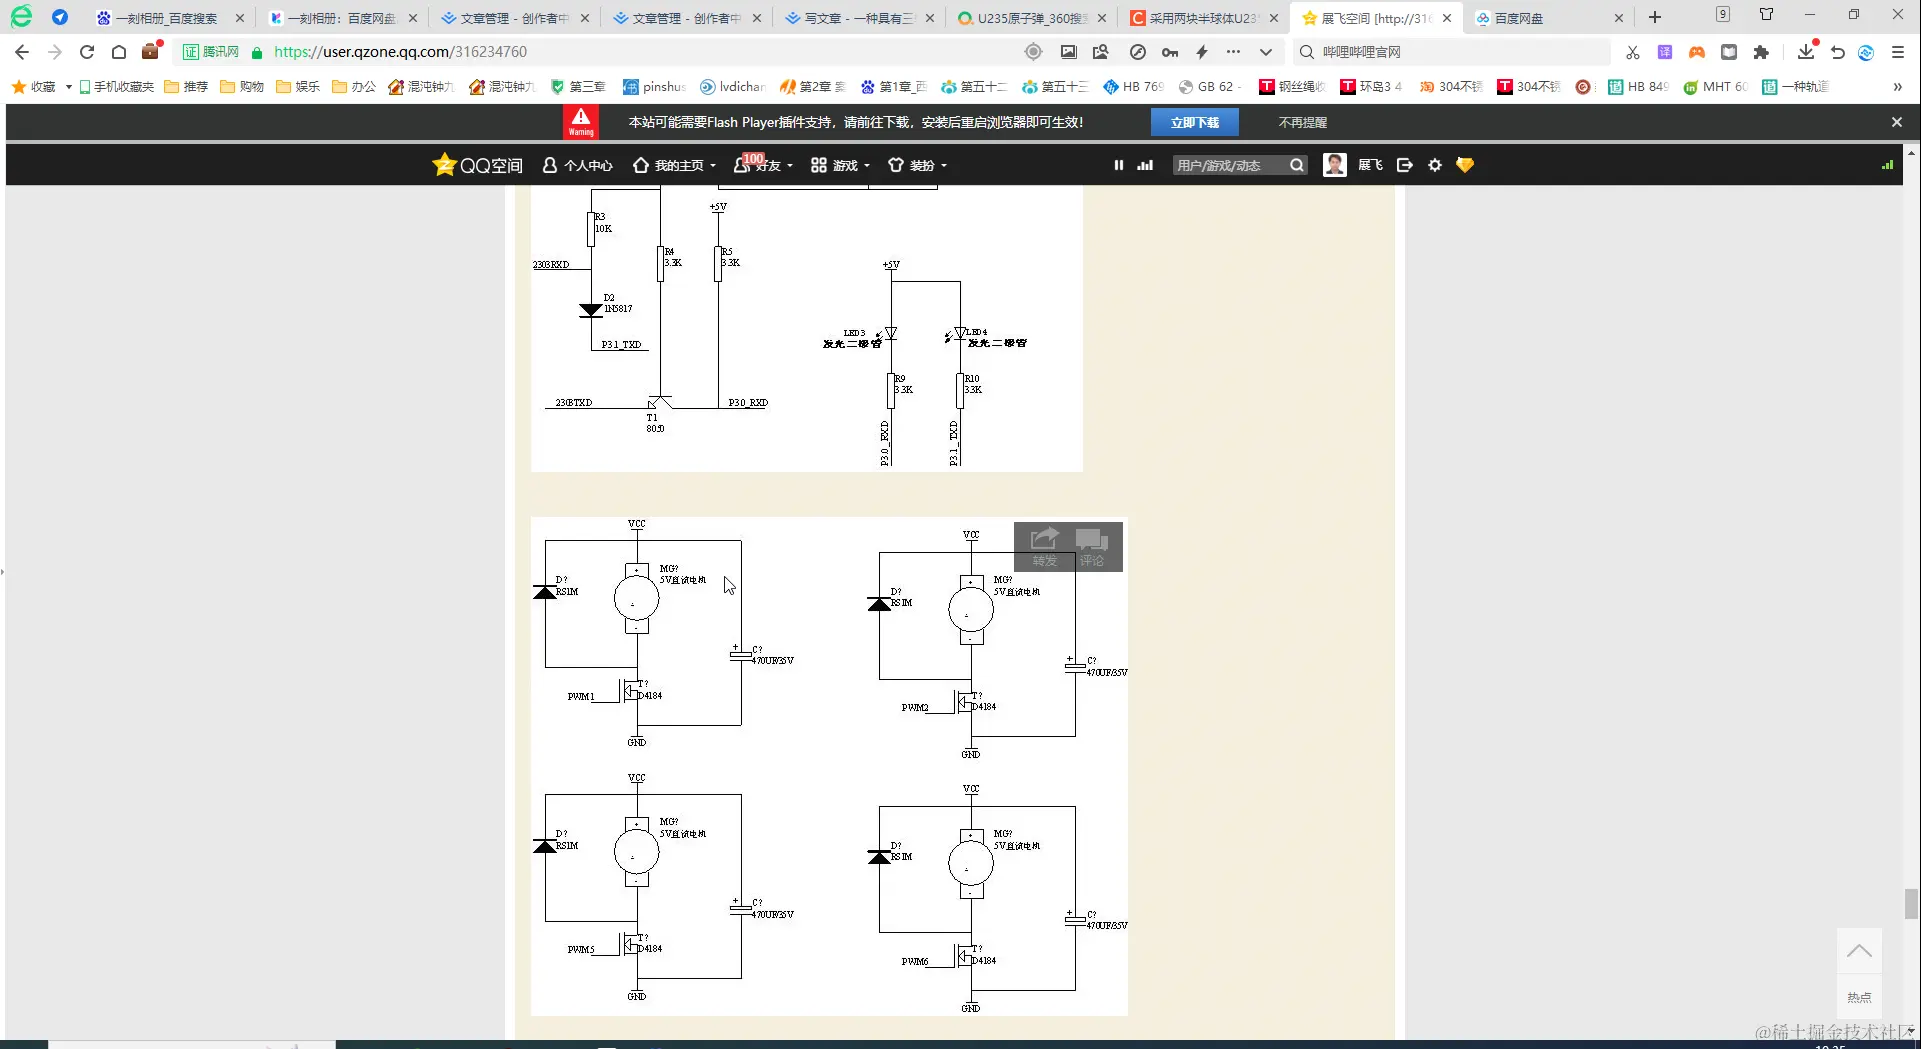Expand bookmarks overflow chevron

point(1897,87)
